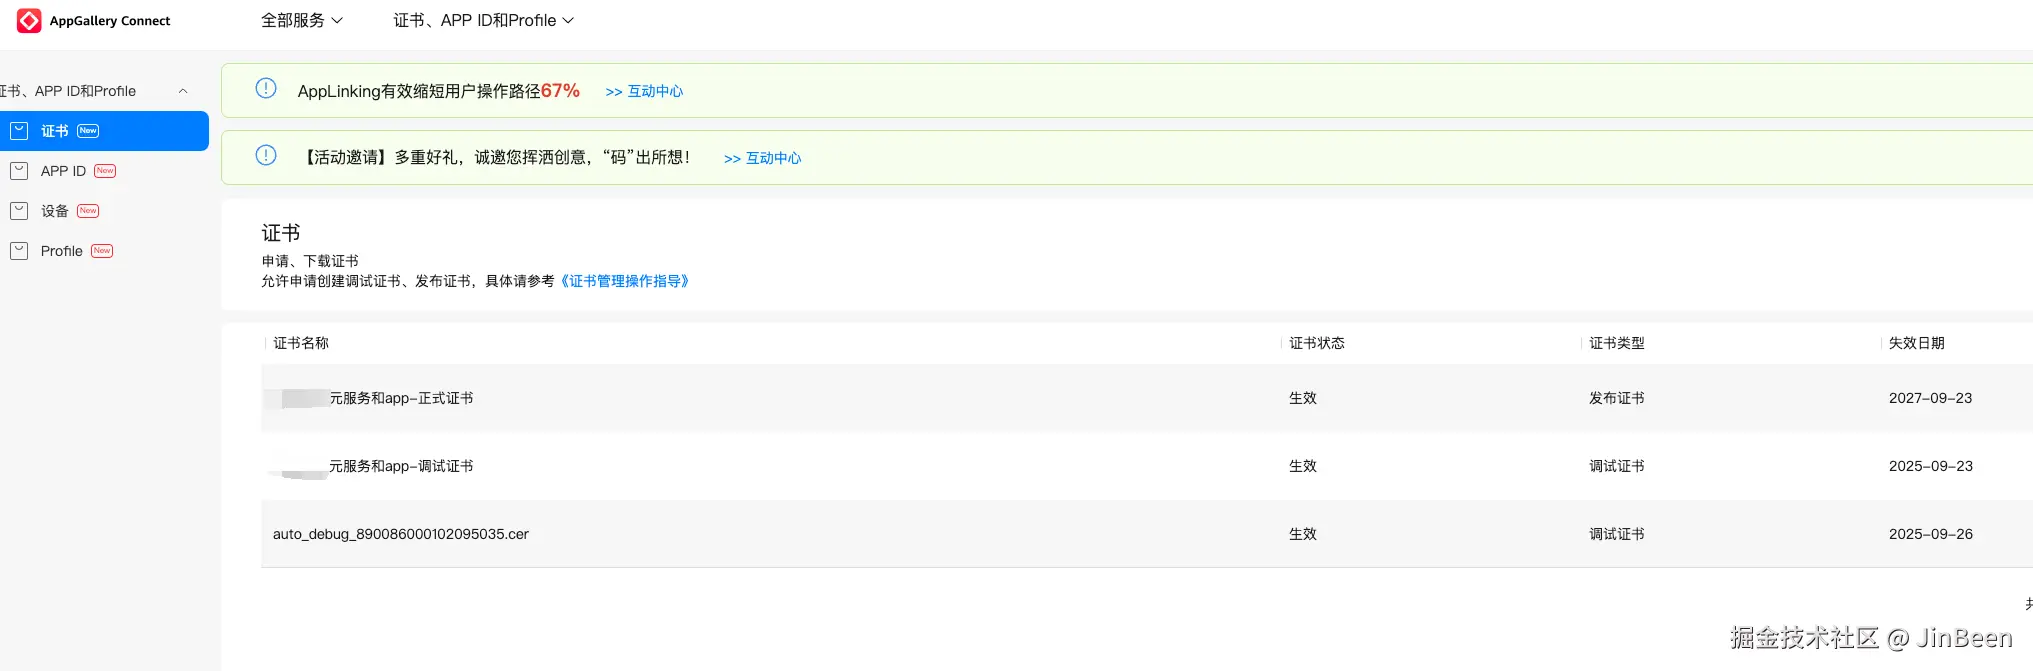Click the 设备 sidebar icon
2033x671 pixels.
19,211
